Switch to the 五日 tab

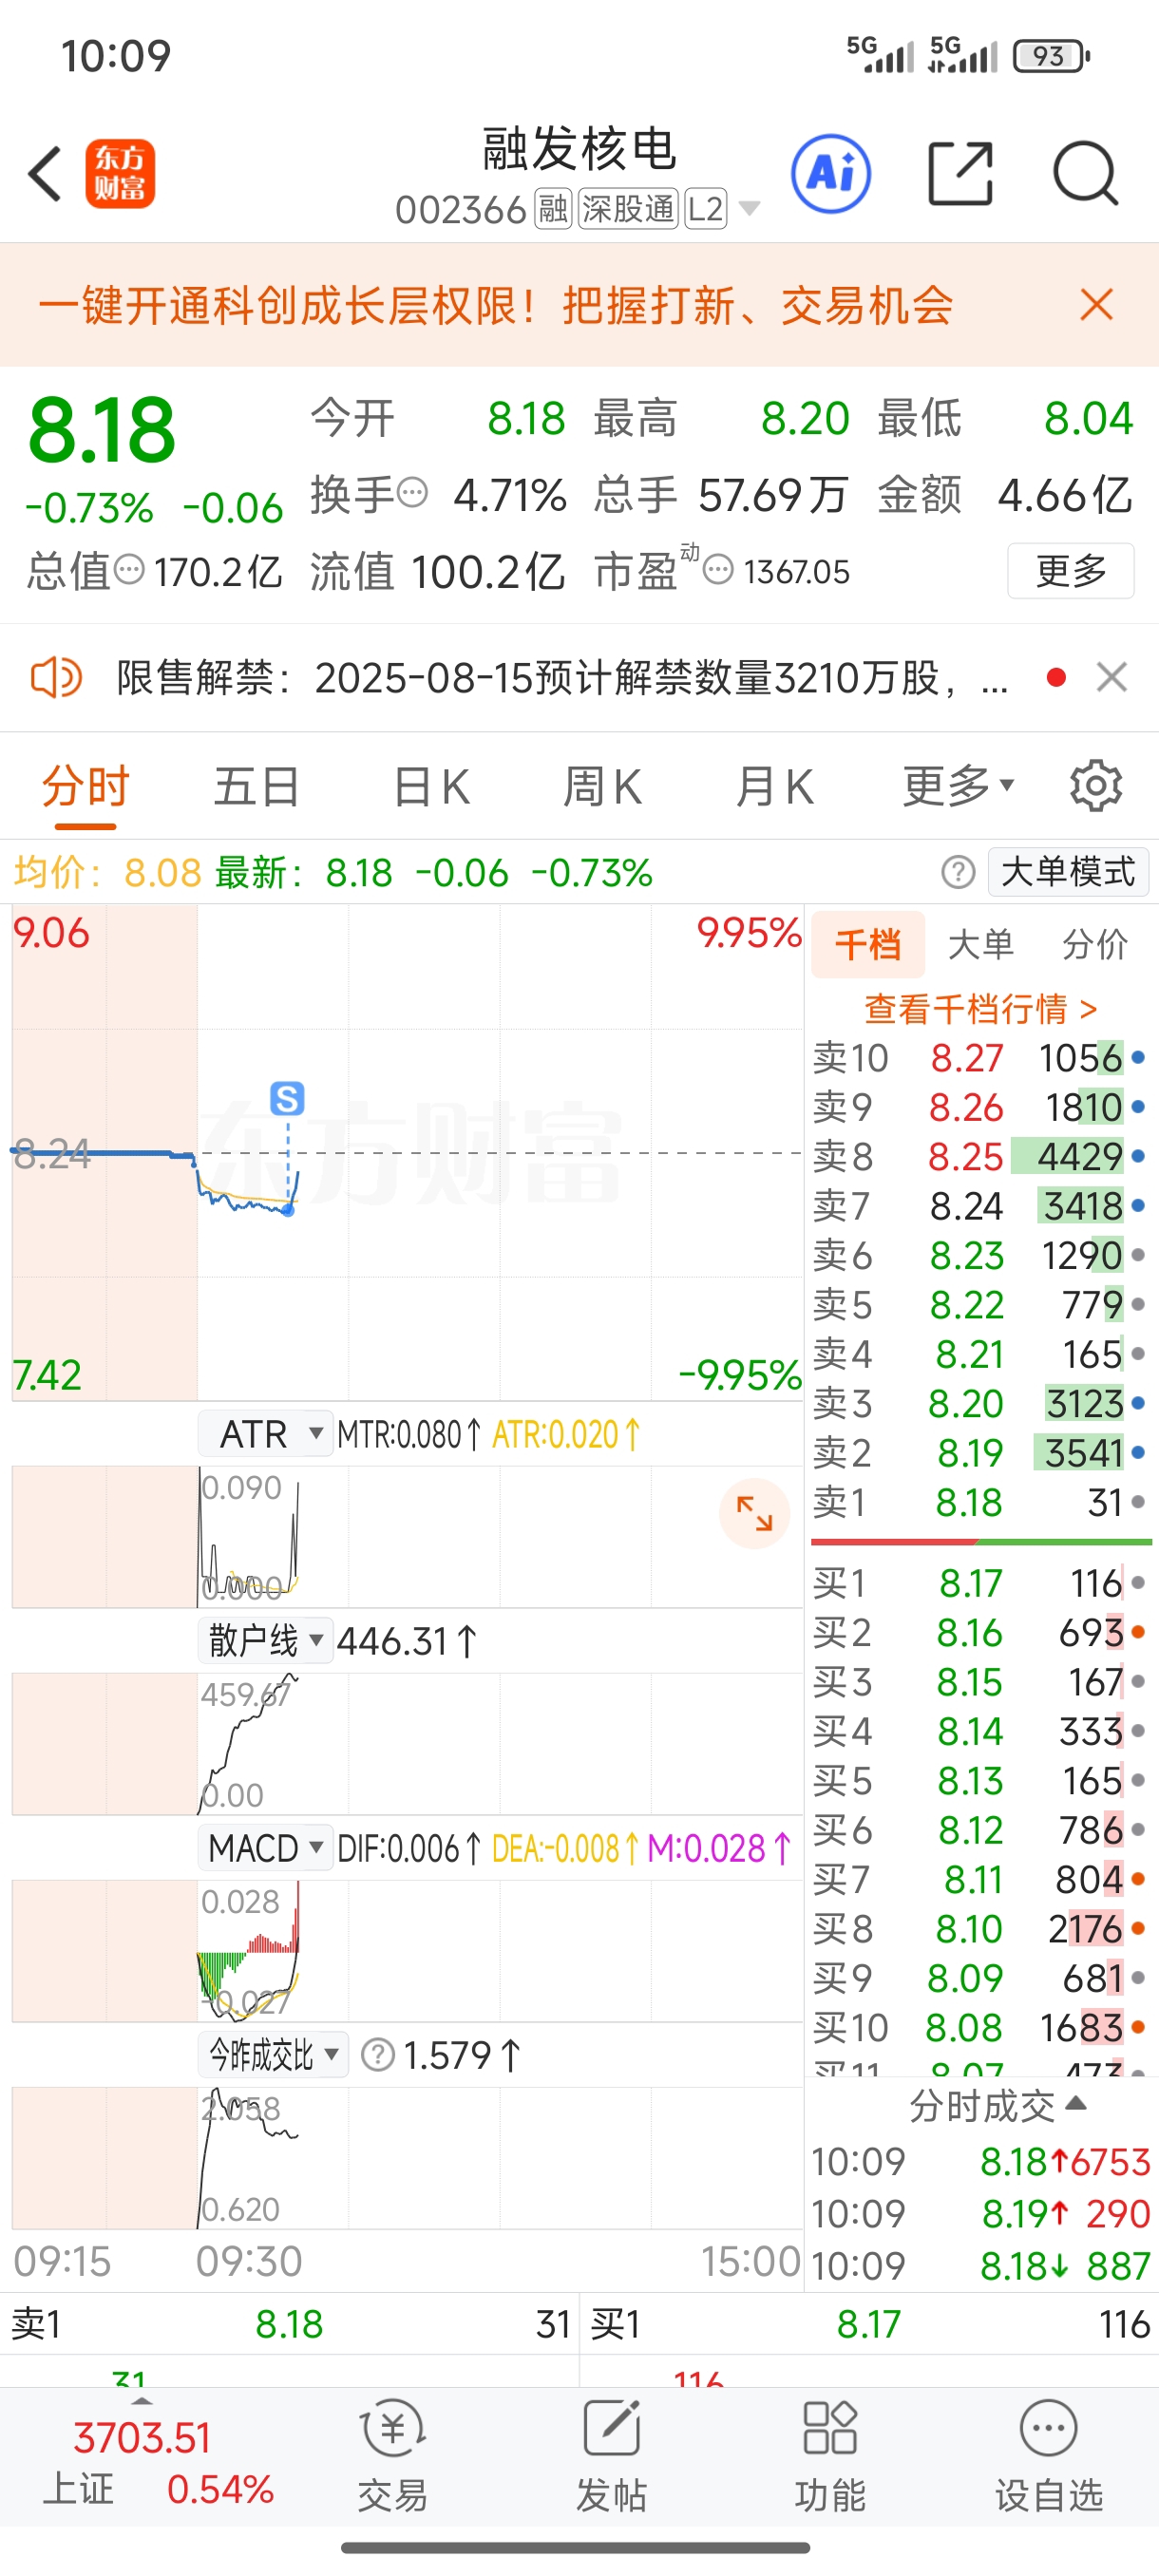tap(257, 786)
